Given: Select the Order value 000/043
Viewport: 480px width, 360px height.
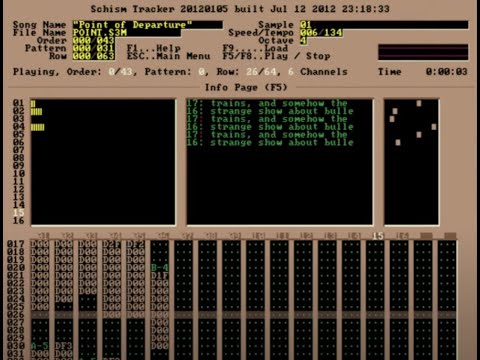Looking at the screenshot, I should click(x=94, y=41).
